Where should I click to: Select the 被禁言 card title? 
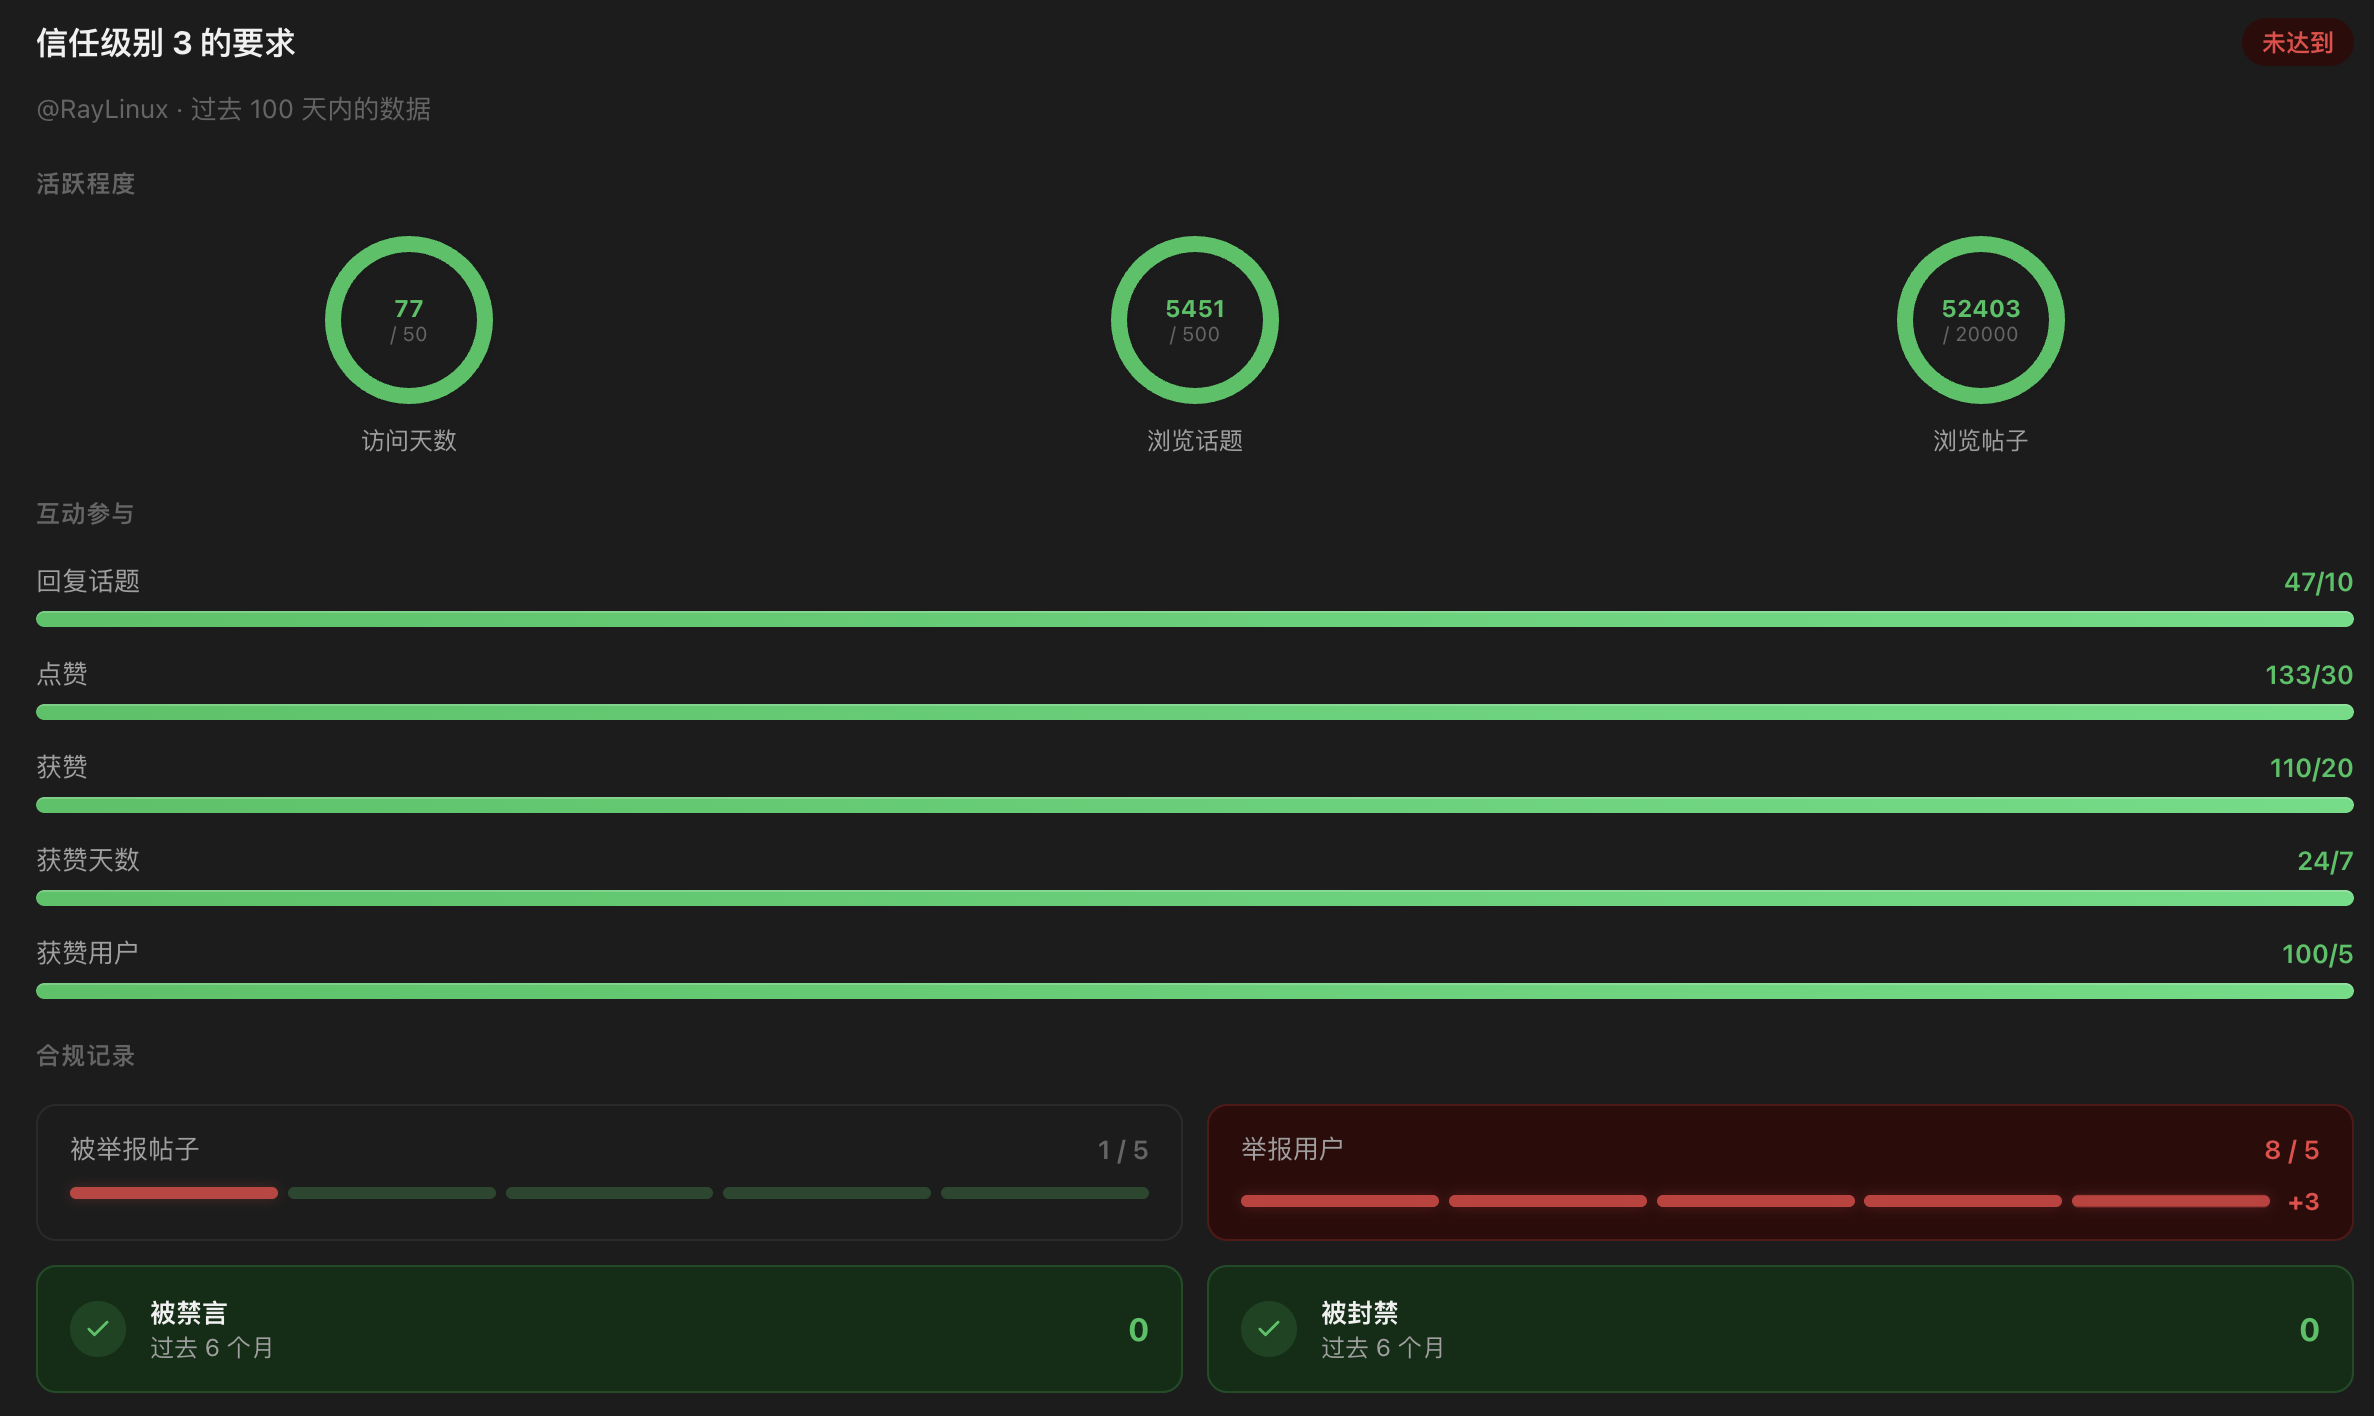(x=189, y=1312)
